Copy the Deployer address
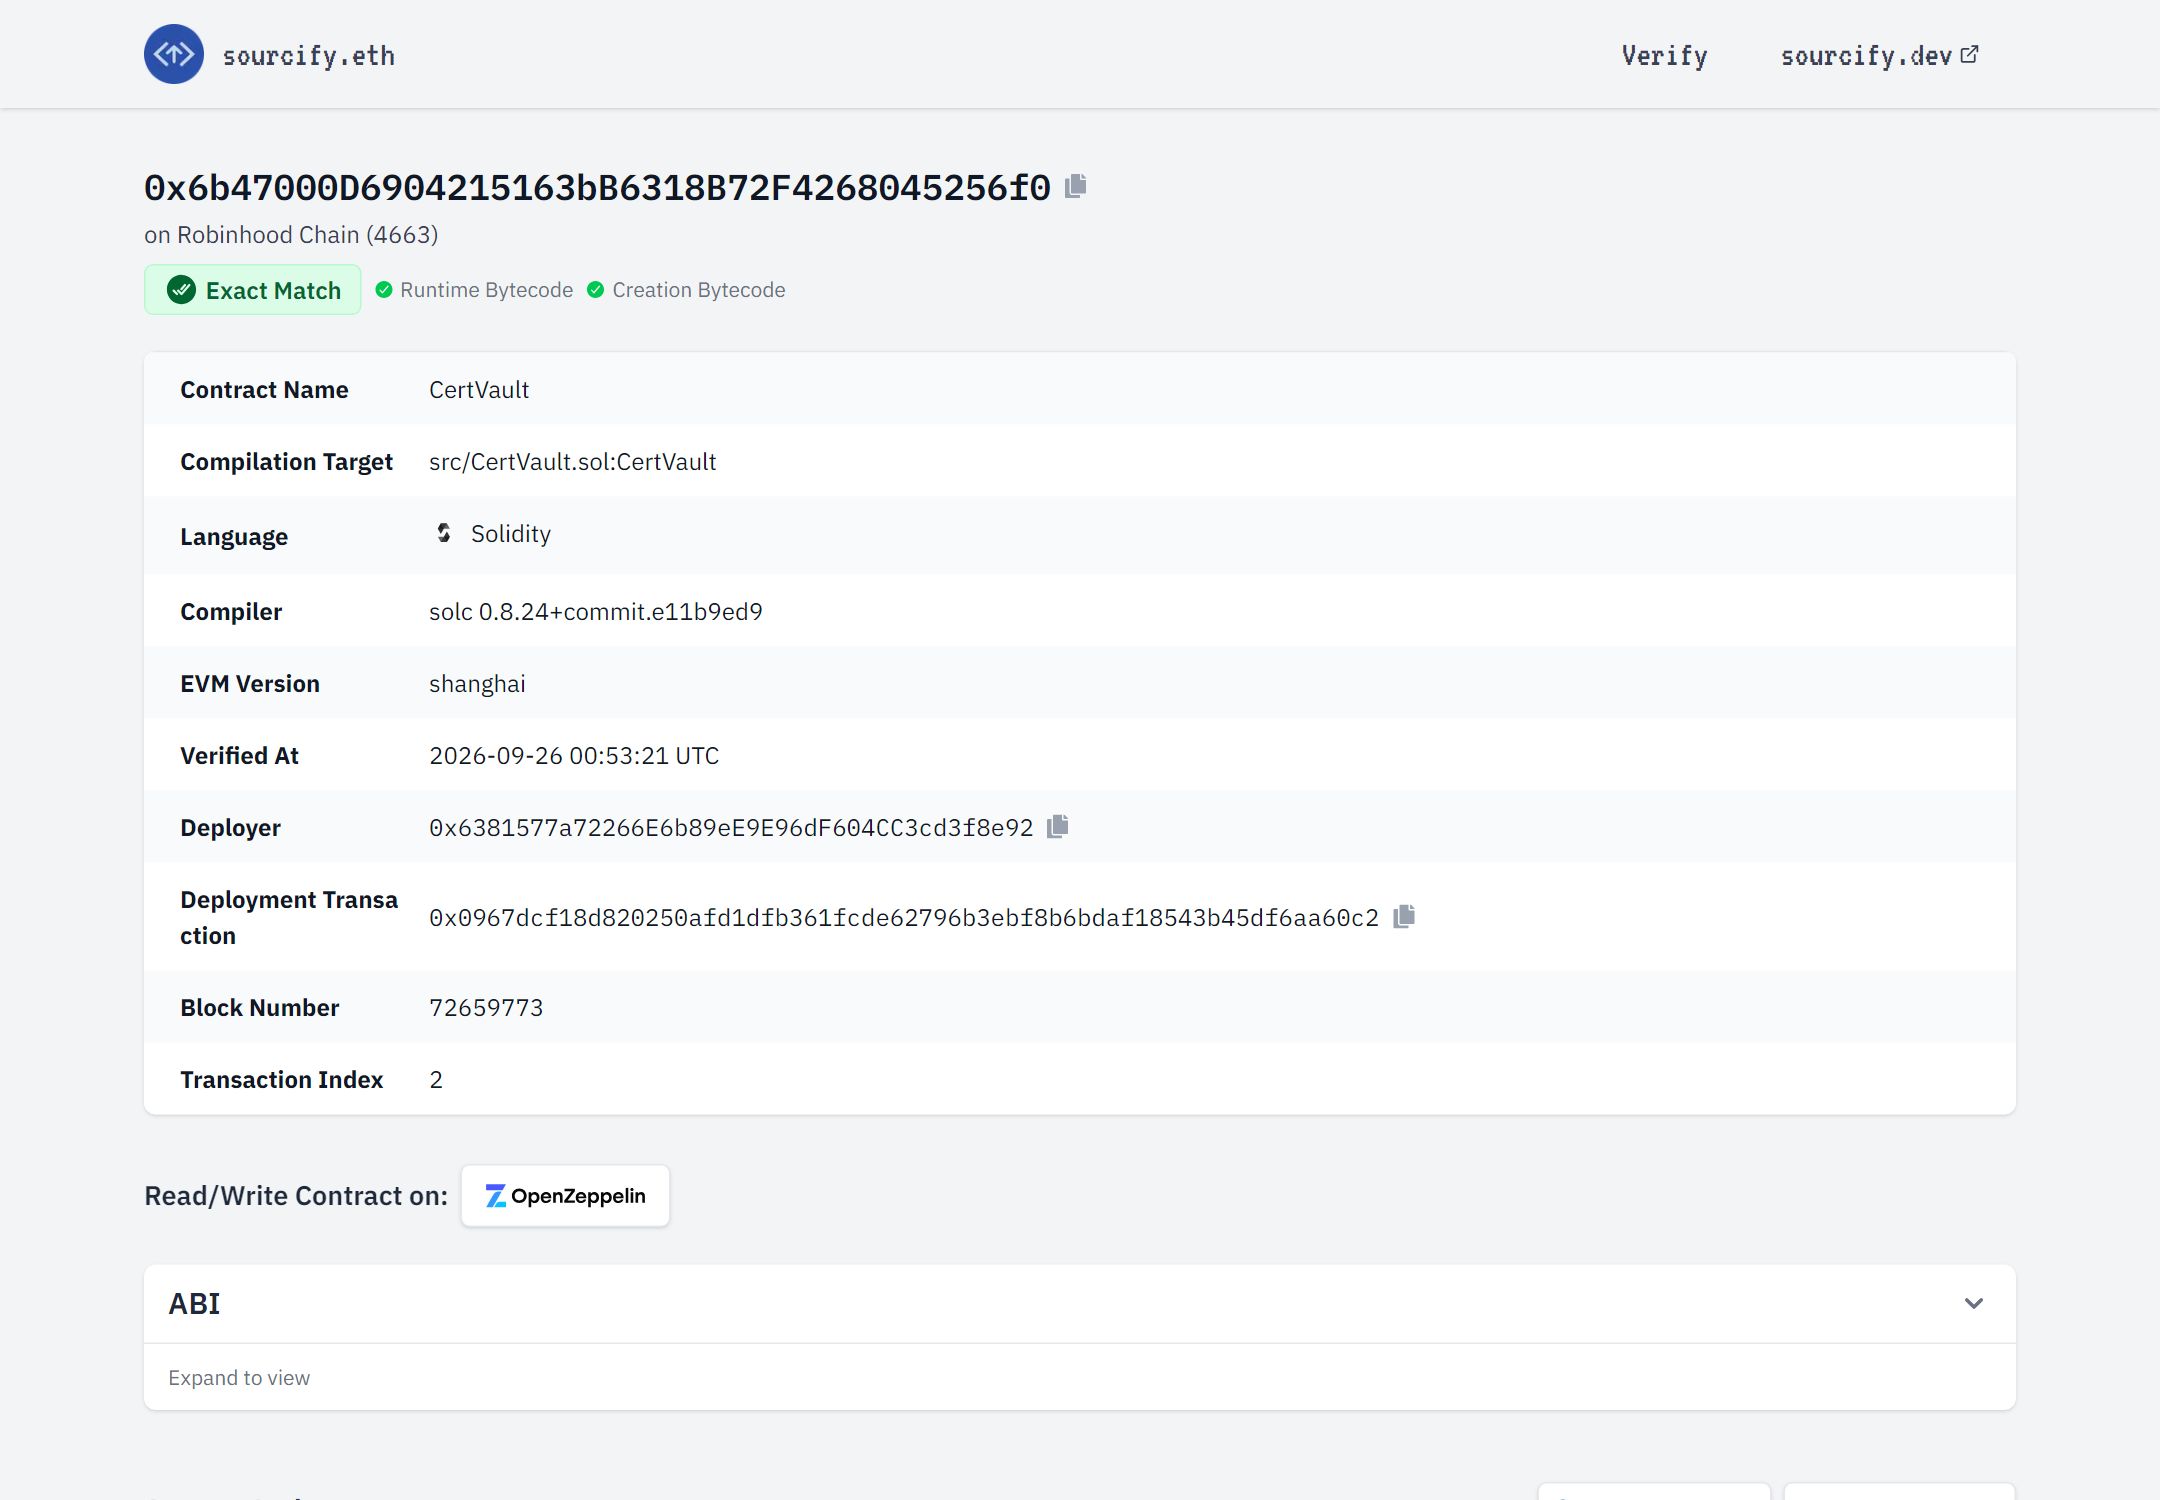This screenshot has width=2160, height=1500. (1058, 826)
